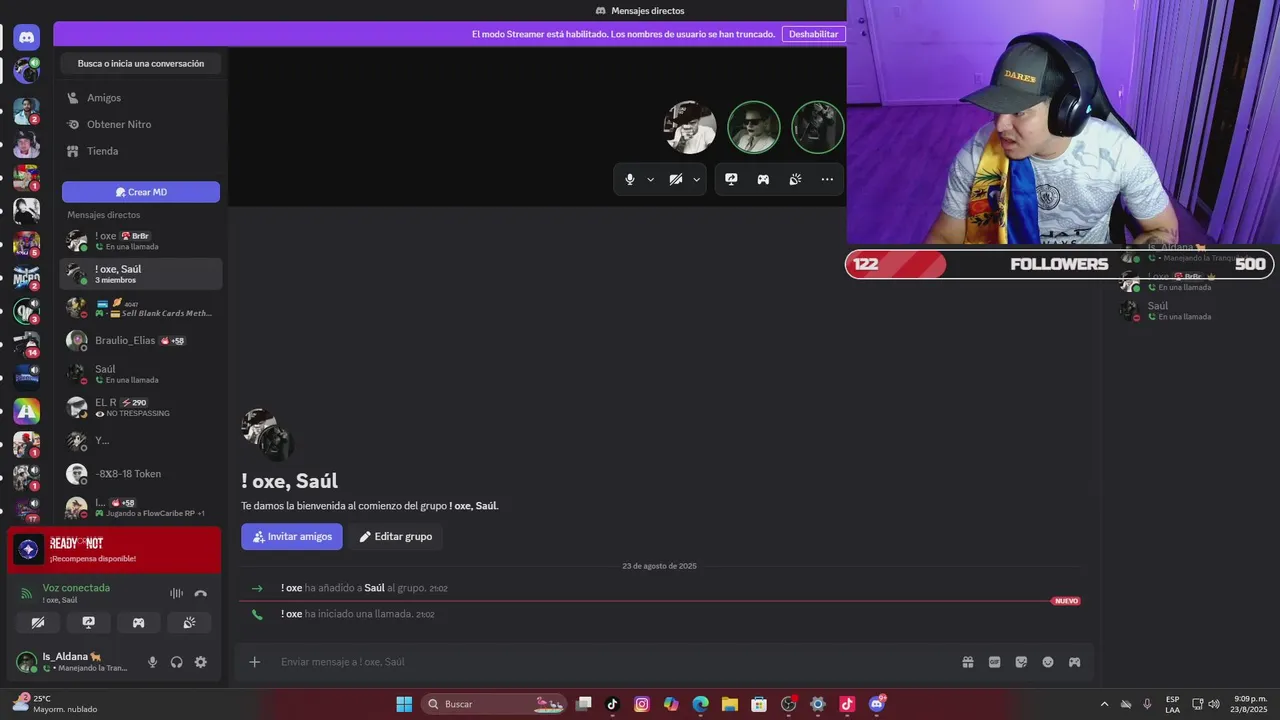
Task: Open the Sell Blank Cards Meth conversation
Action: (141, 308)
